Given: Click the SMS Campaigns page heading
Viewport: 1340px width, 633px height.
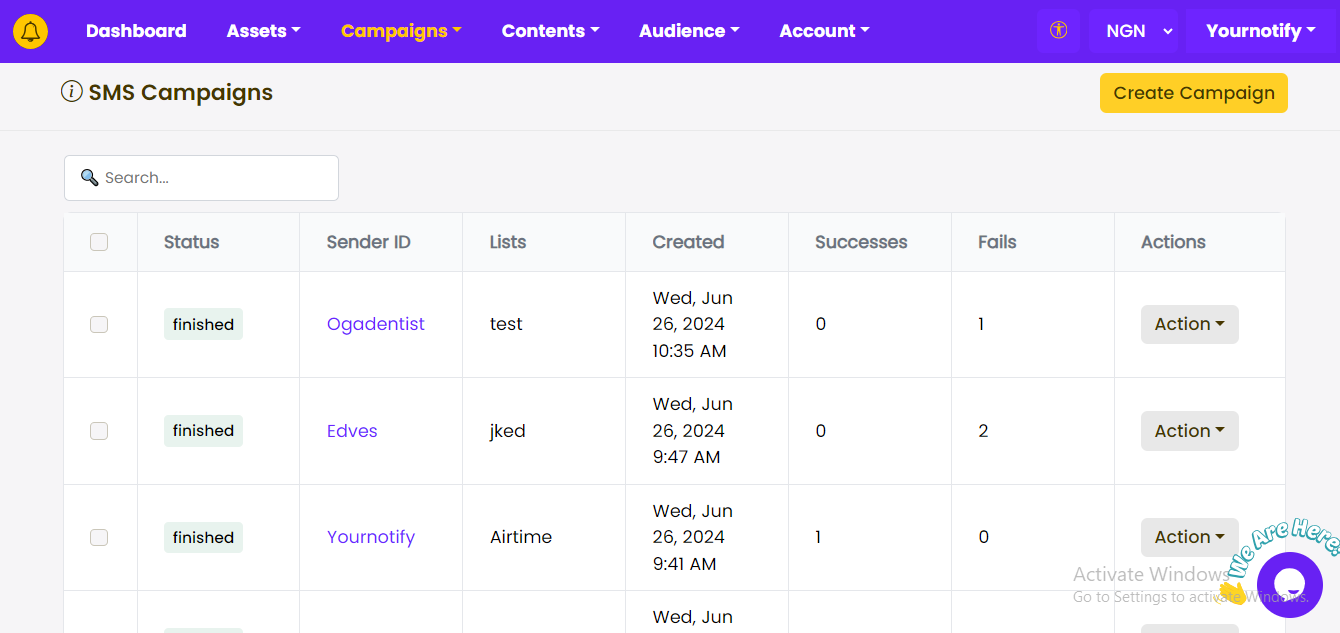Looking at the screenshot, I should pos(181,92).
